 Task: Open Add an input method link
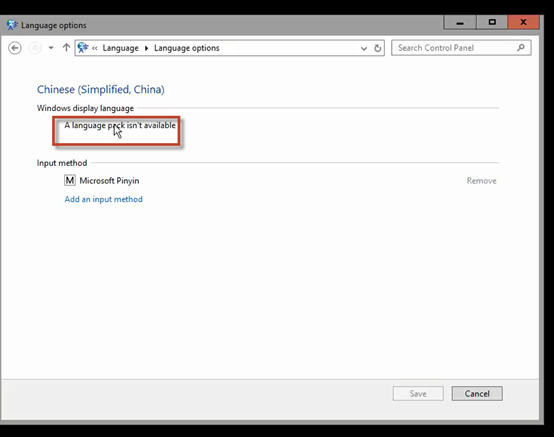pyautogui.click(x=104, y=199)
